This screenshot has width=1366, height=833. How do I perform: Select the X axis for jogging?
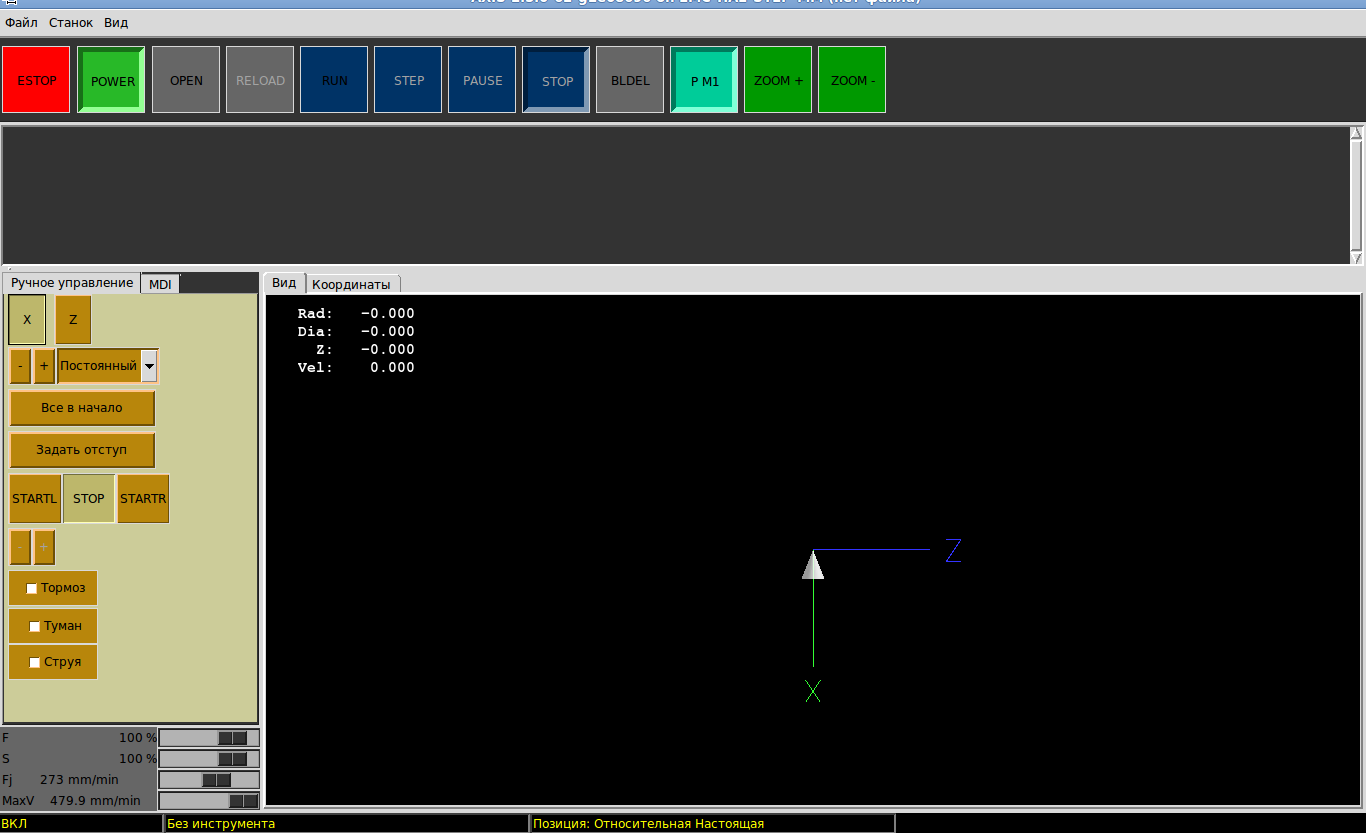coord(27,320)
